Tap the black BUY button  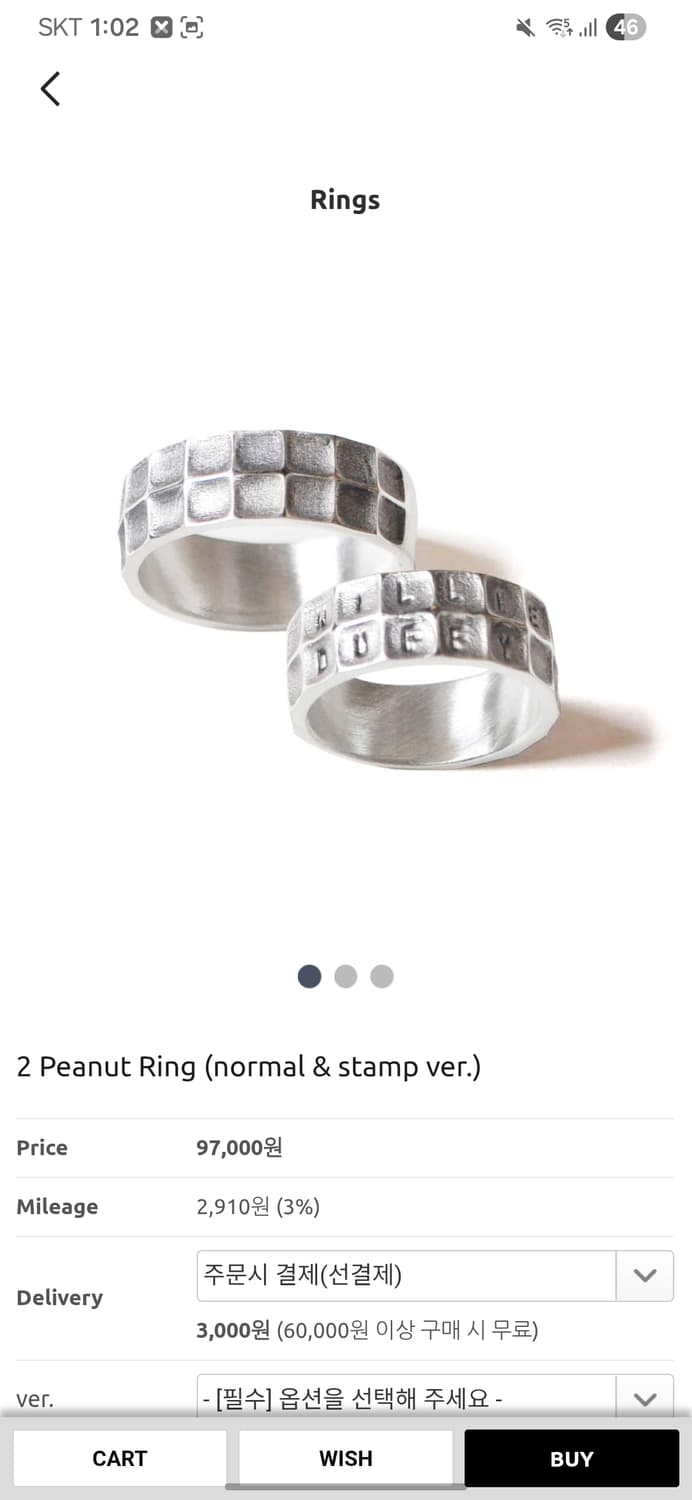coord(572,1458)
